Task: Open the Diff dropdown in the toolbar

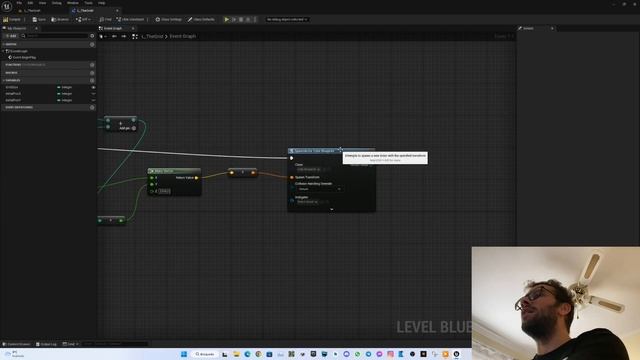Action: pos(83,19)
